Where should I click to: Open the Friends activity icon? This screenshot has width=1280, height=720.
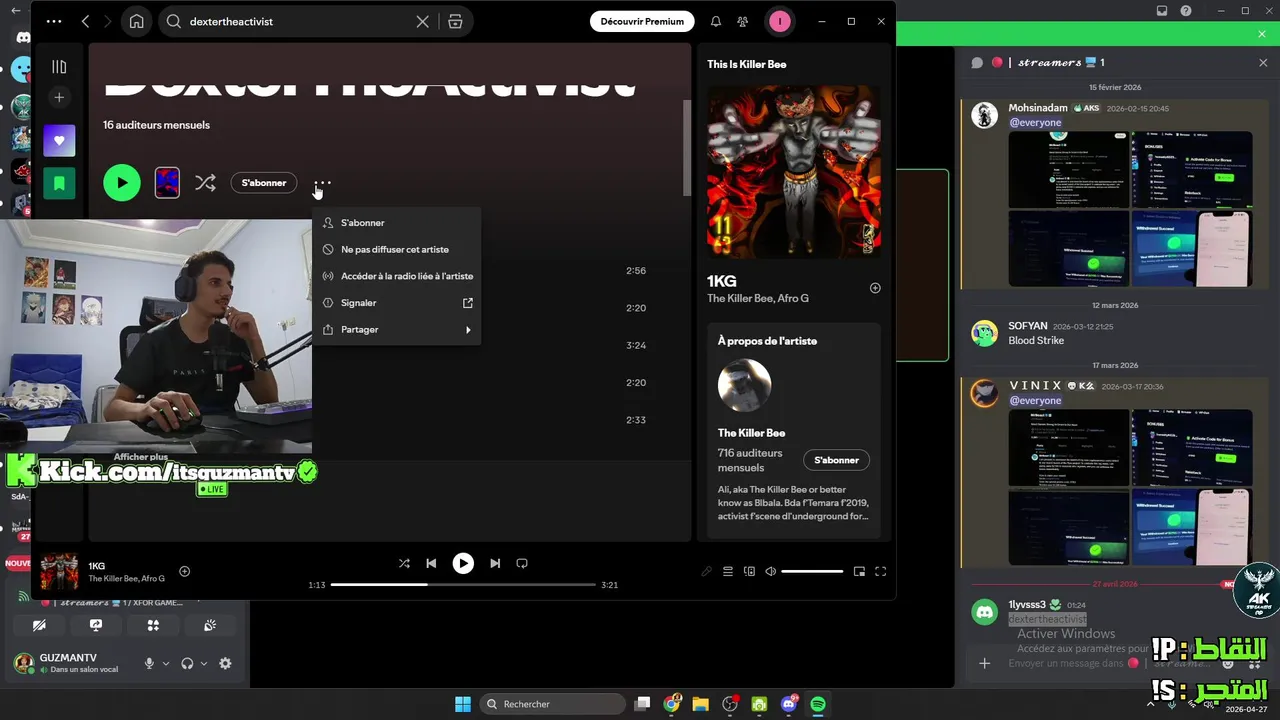pyautogui.click(x=742, y=21)
